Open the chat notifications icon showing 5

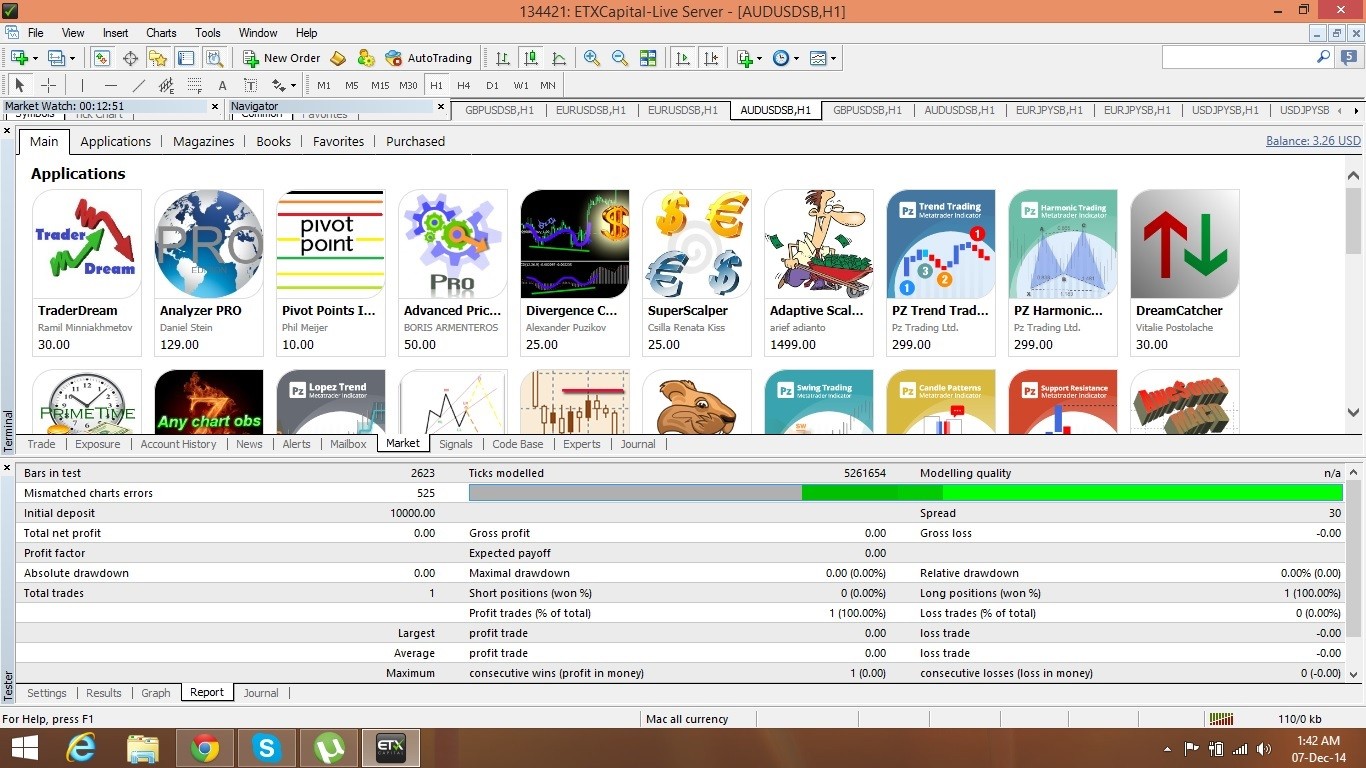coord(1350,58)
